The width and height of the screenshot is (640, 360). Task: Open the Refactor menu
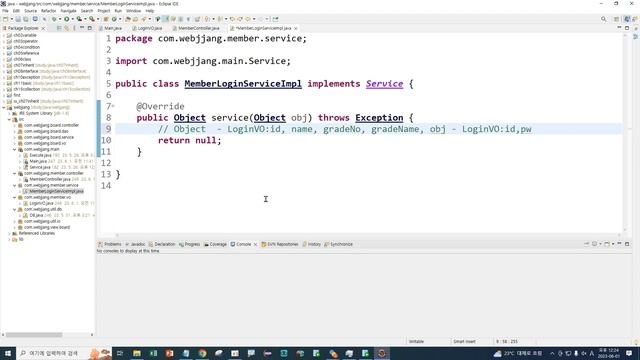48,11
